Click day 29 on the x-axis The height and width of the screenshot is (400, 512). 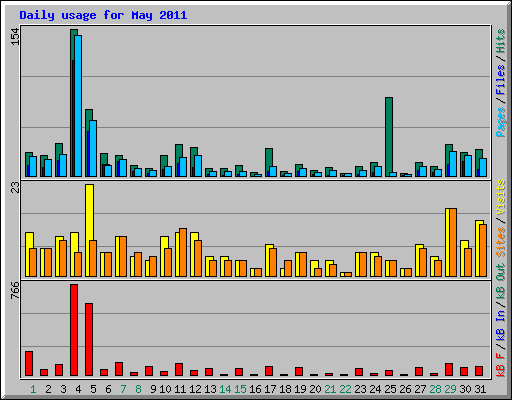coord(450,389)
